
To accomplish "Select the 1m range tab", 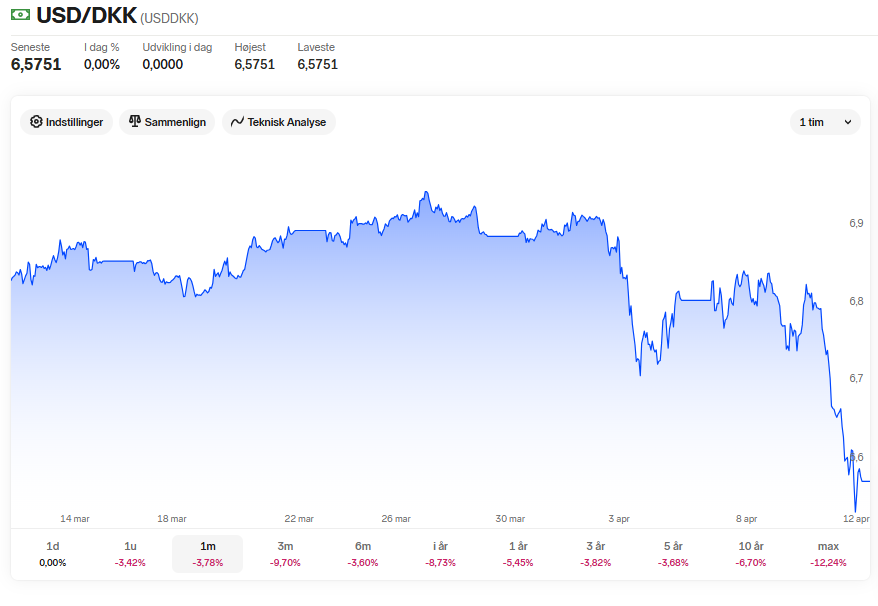I will pyautogui.click(x=208, y=554).
